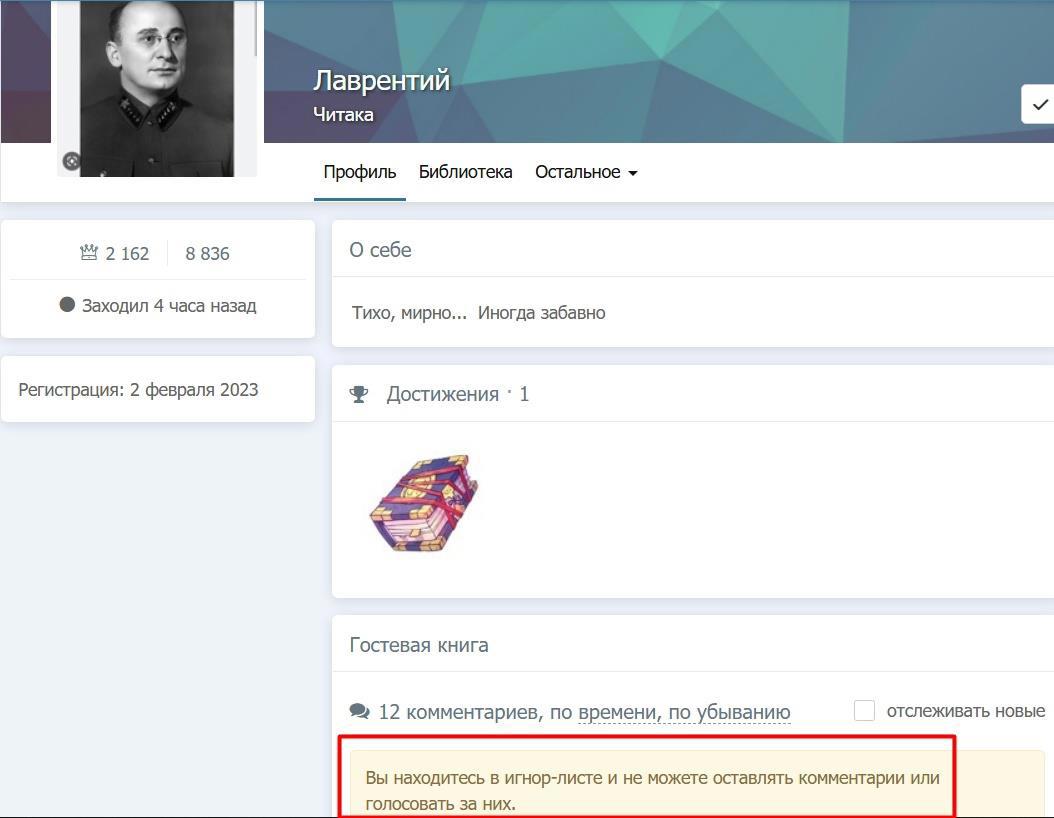Click the trophy icon beside Достижения
The image size is (1054, 818).
359,394
